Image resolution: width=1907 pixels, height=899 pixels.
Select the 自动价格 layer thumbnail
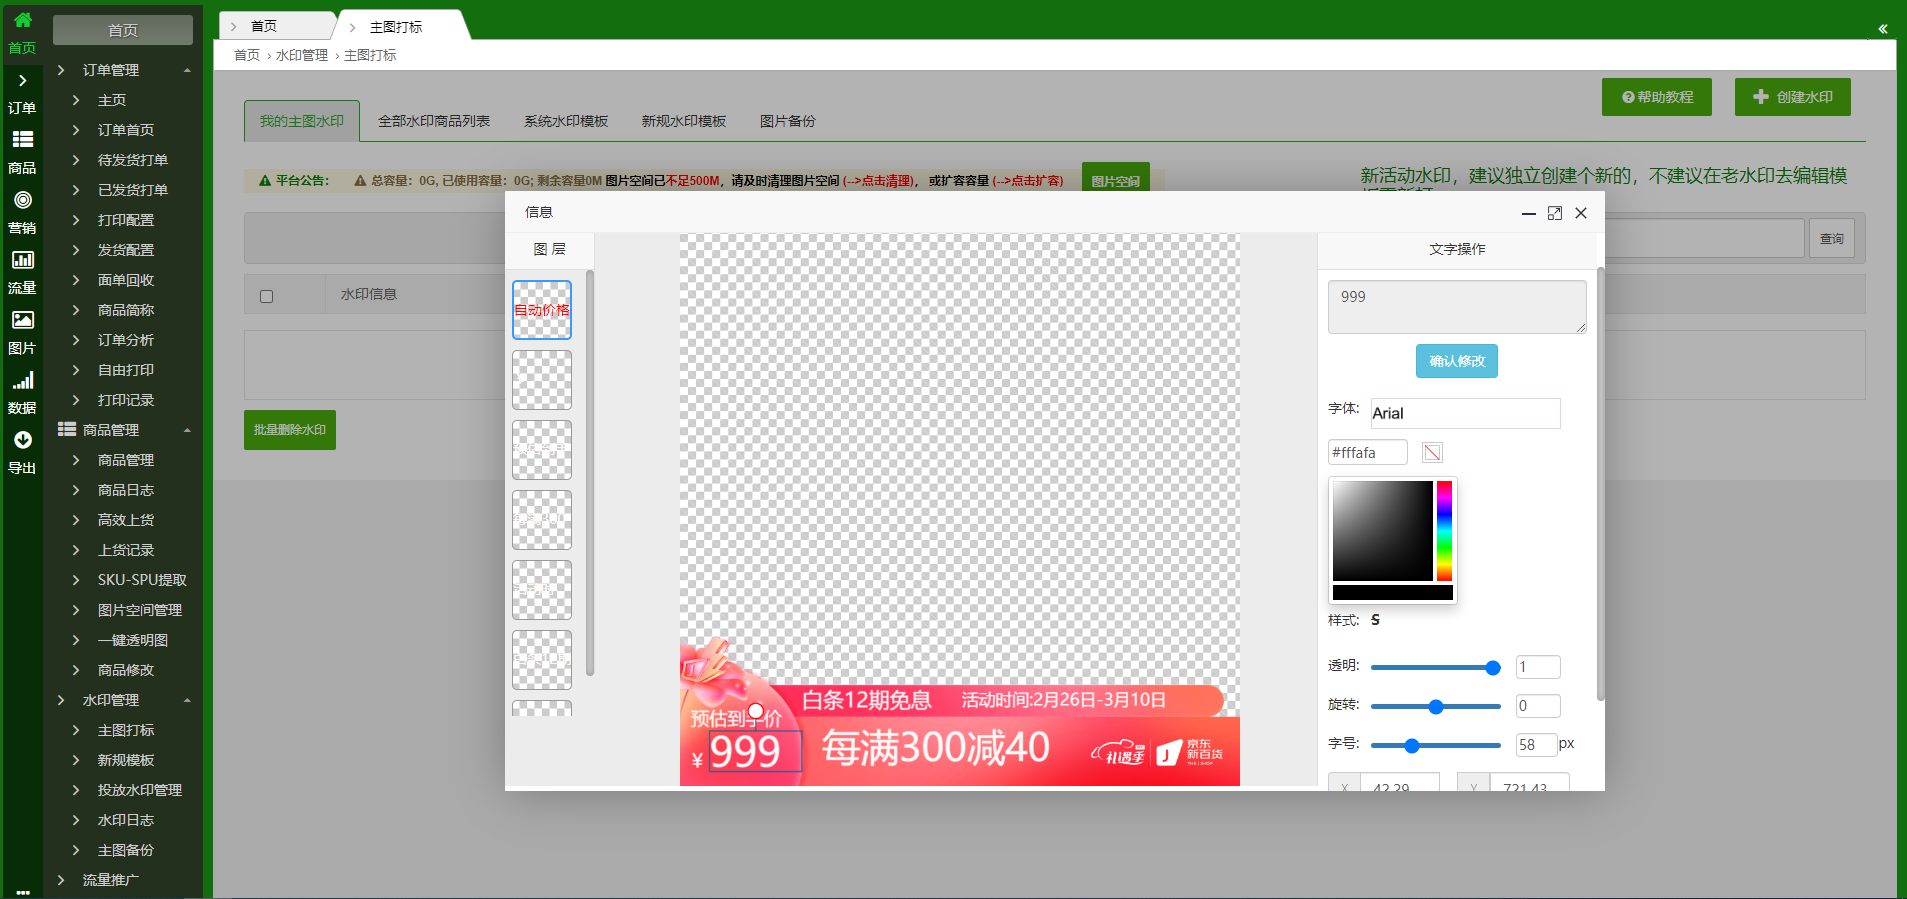(542, 310)
